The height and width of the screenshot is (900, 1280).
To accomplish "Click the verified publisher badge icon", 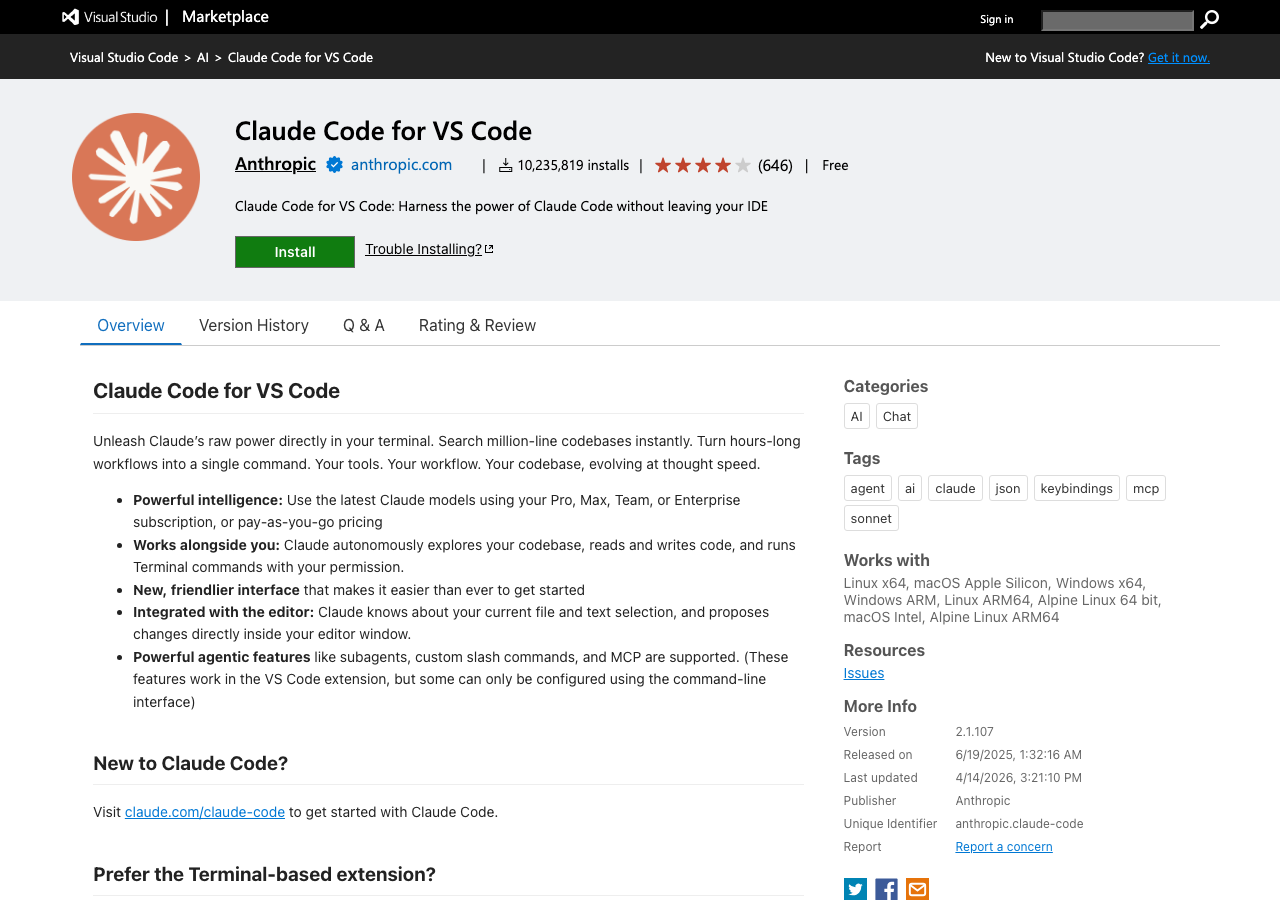I will [x=334, y=165].
